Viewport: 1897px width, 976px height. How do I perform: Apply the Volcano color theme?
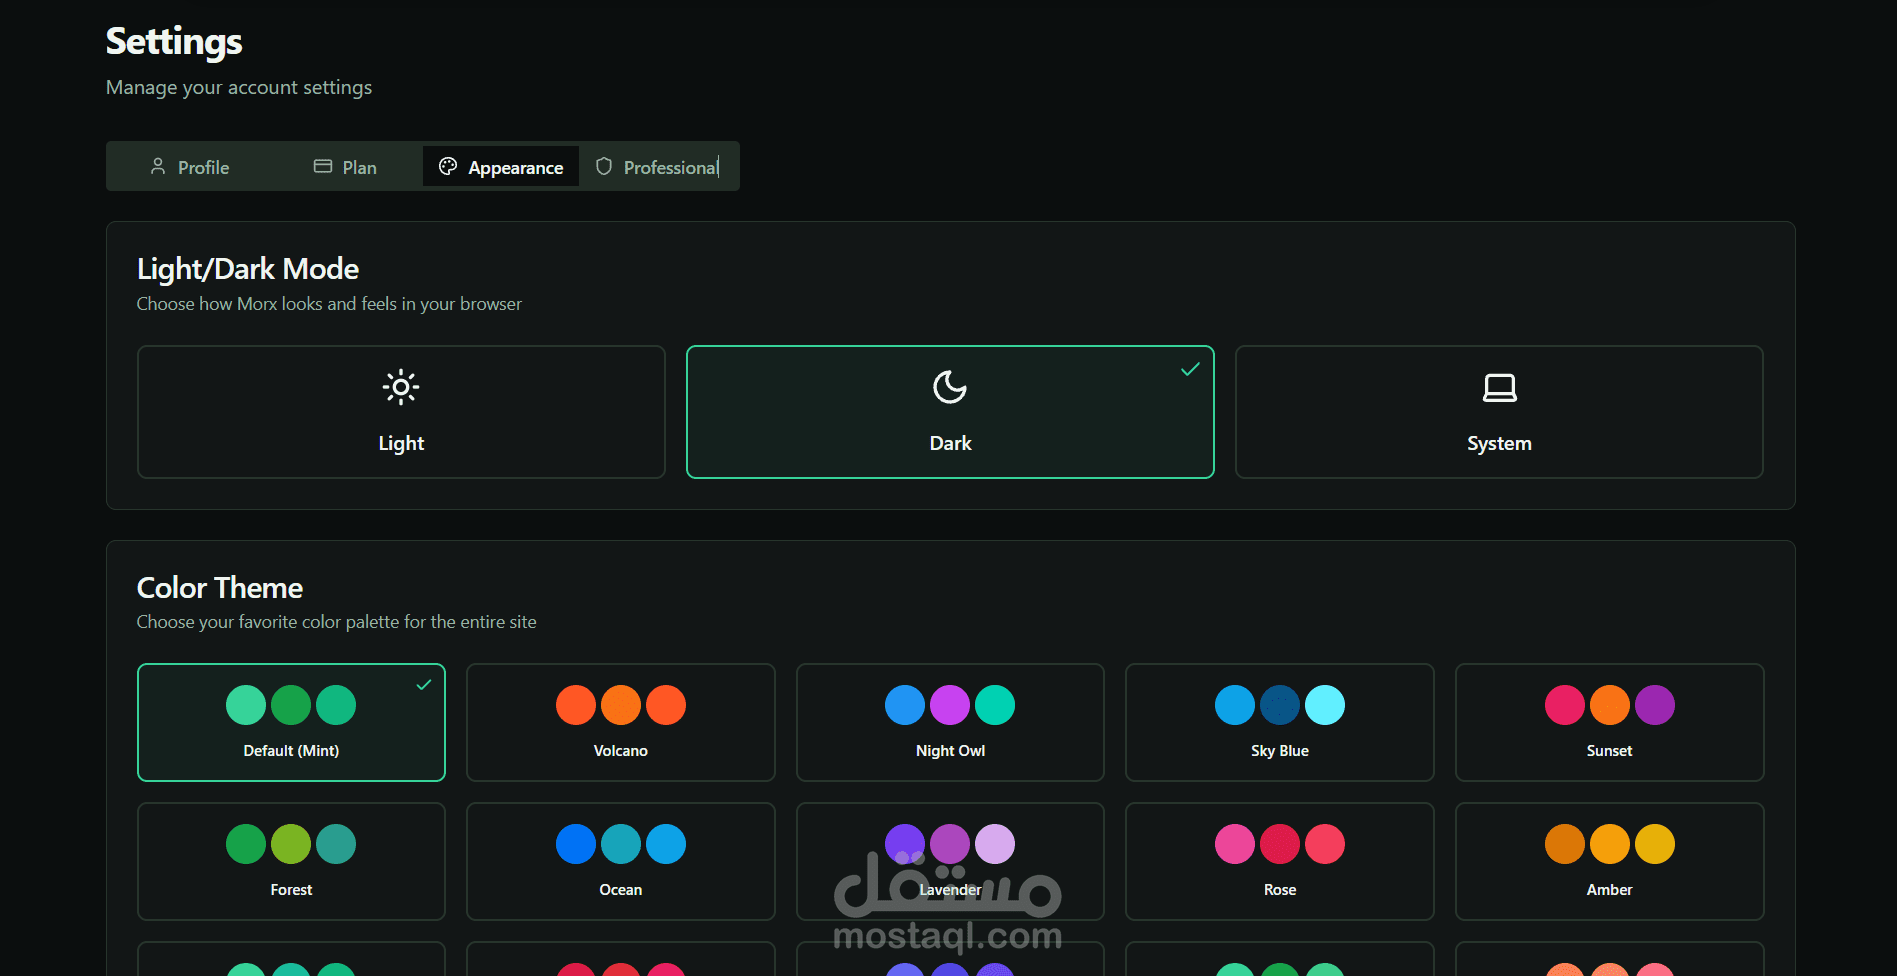621,722
